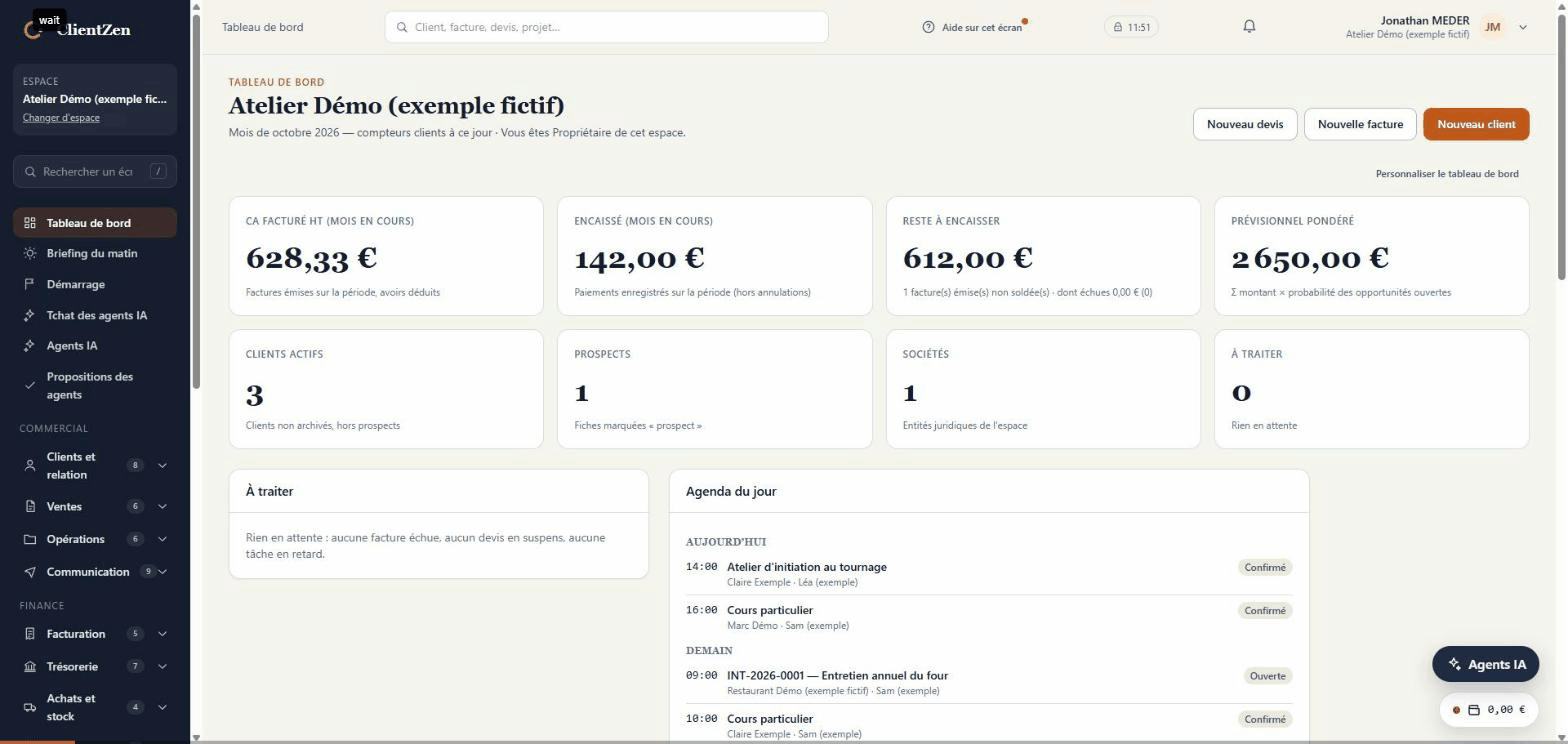Click the lock timer showing 11:51
Viewport: 1568px width, 744px height.
[x=1132, y=27]
